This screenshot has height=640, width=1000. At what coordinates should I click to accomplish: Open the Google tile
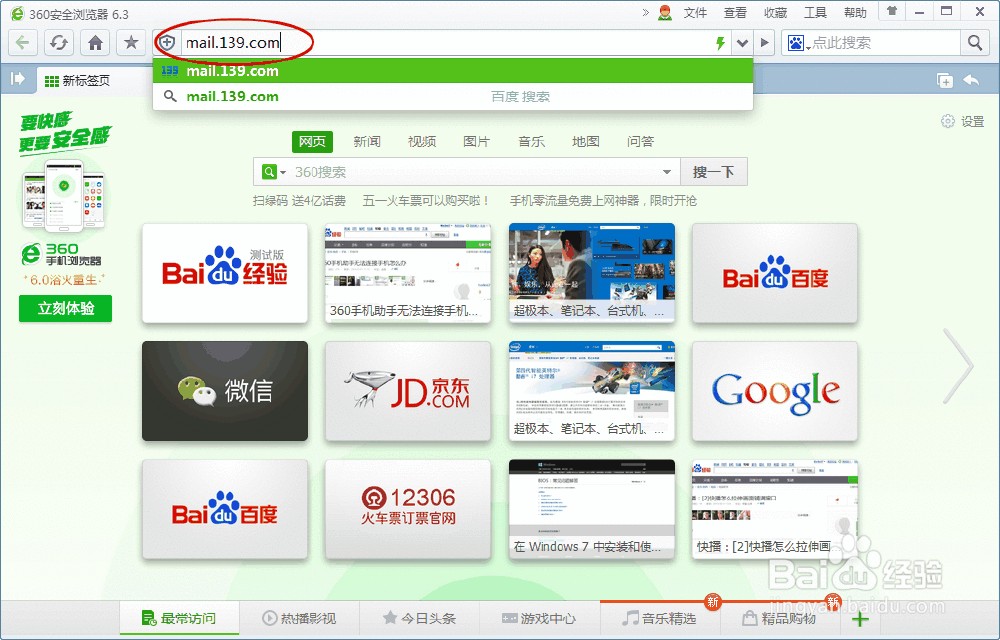[775, 391]
